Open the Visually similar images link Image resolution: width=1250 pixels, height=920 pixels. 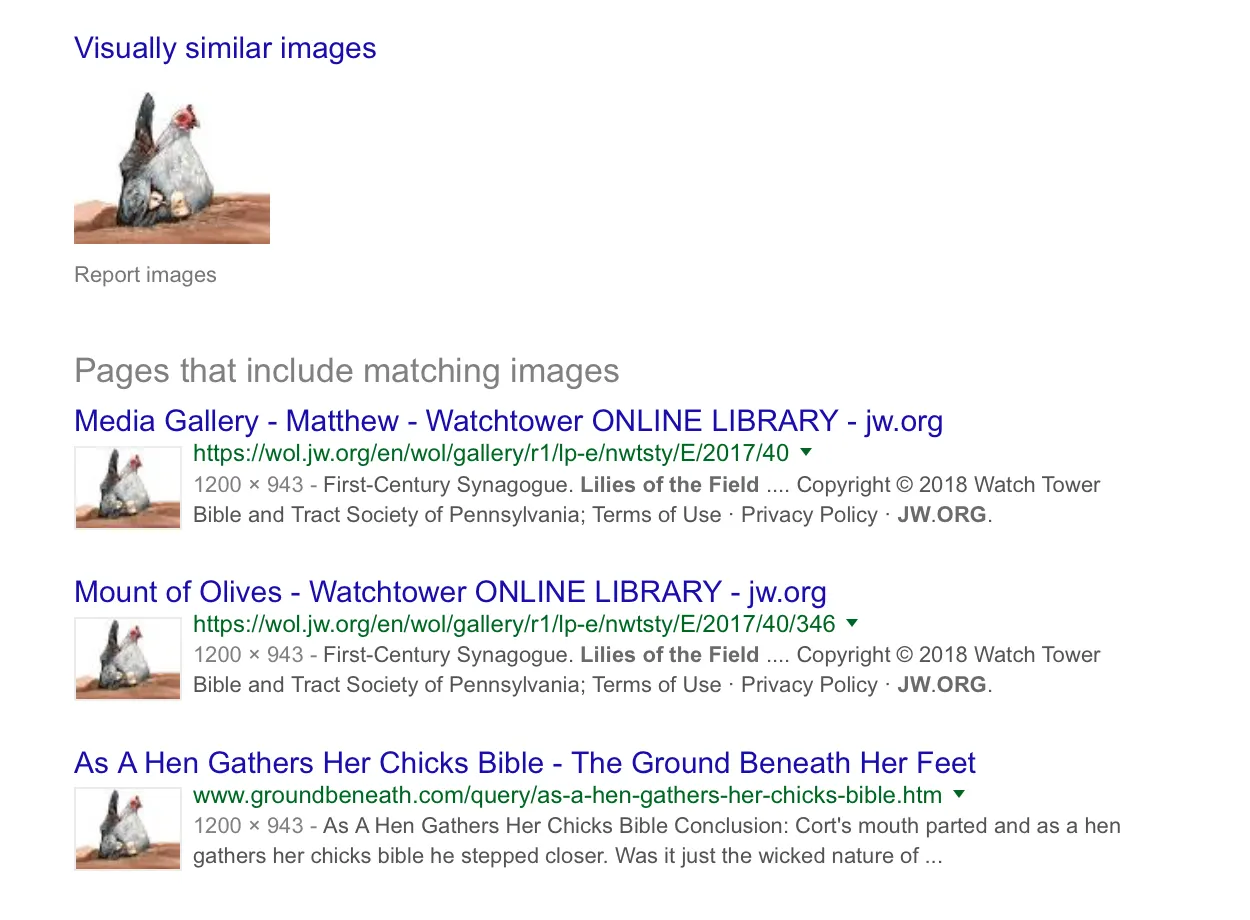225,48
